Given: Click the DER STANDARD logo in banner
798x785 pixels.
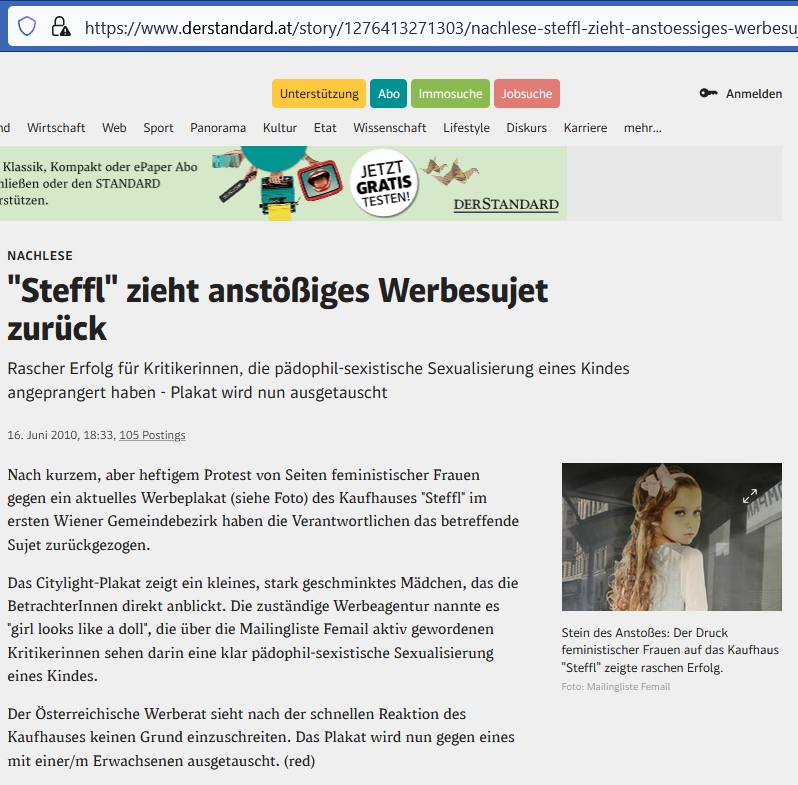Looking at the screenshot, I should point(505,204).
